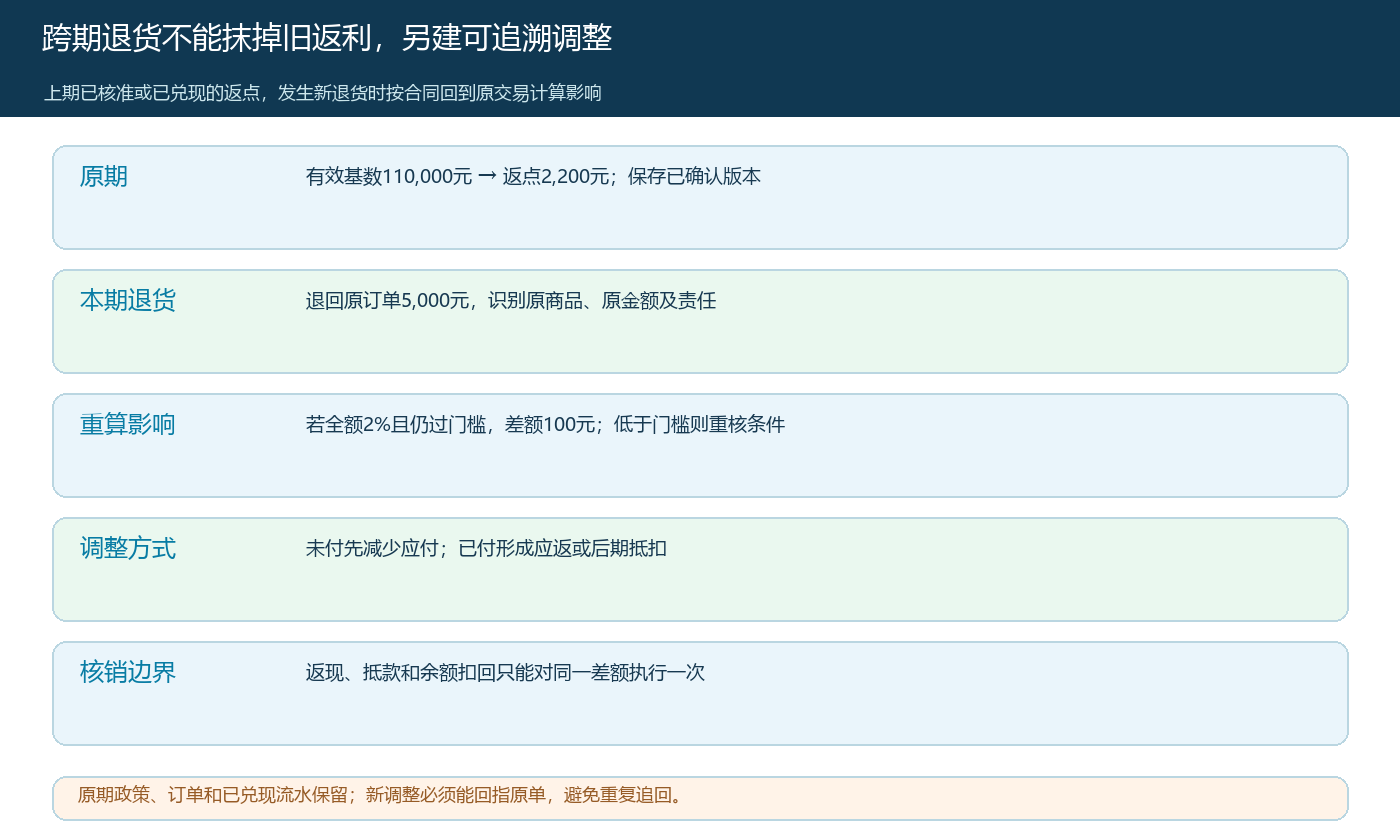1400x840 pixels.
Task: Select text 有效基数110,000元 → 返点2,200元；保存已确认版本
Action: (x=533, y=177)
